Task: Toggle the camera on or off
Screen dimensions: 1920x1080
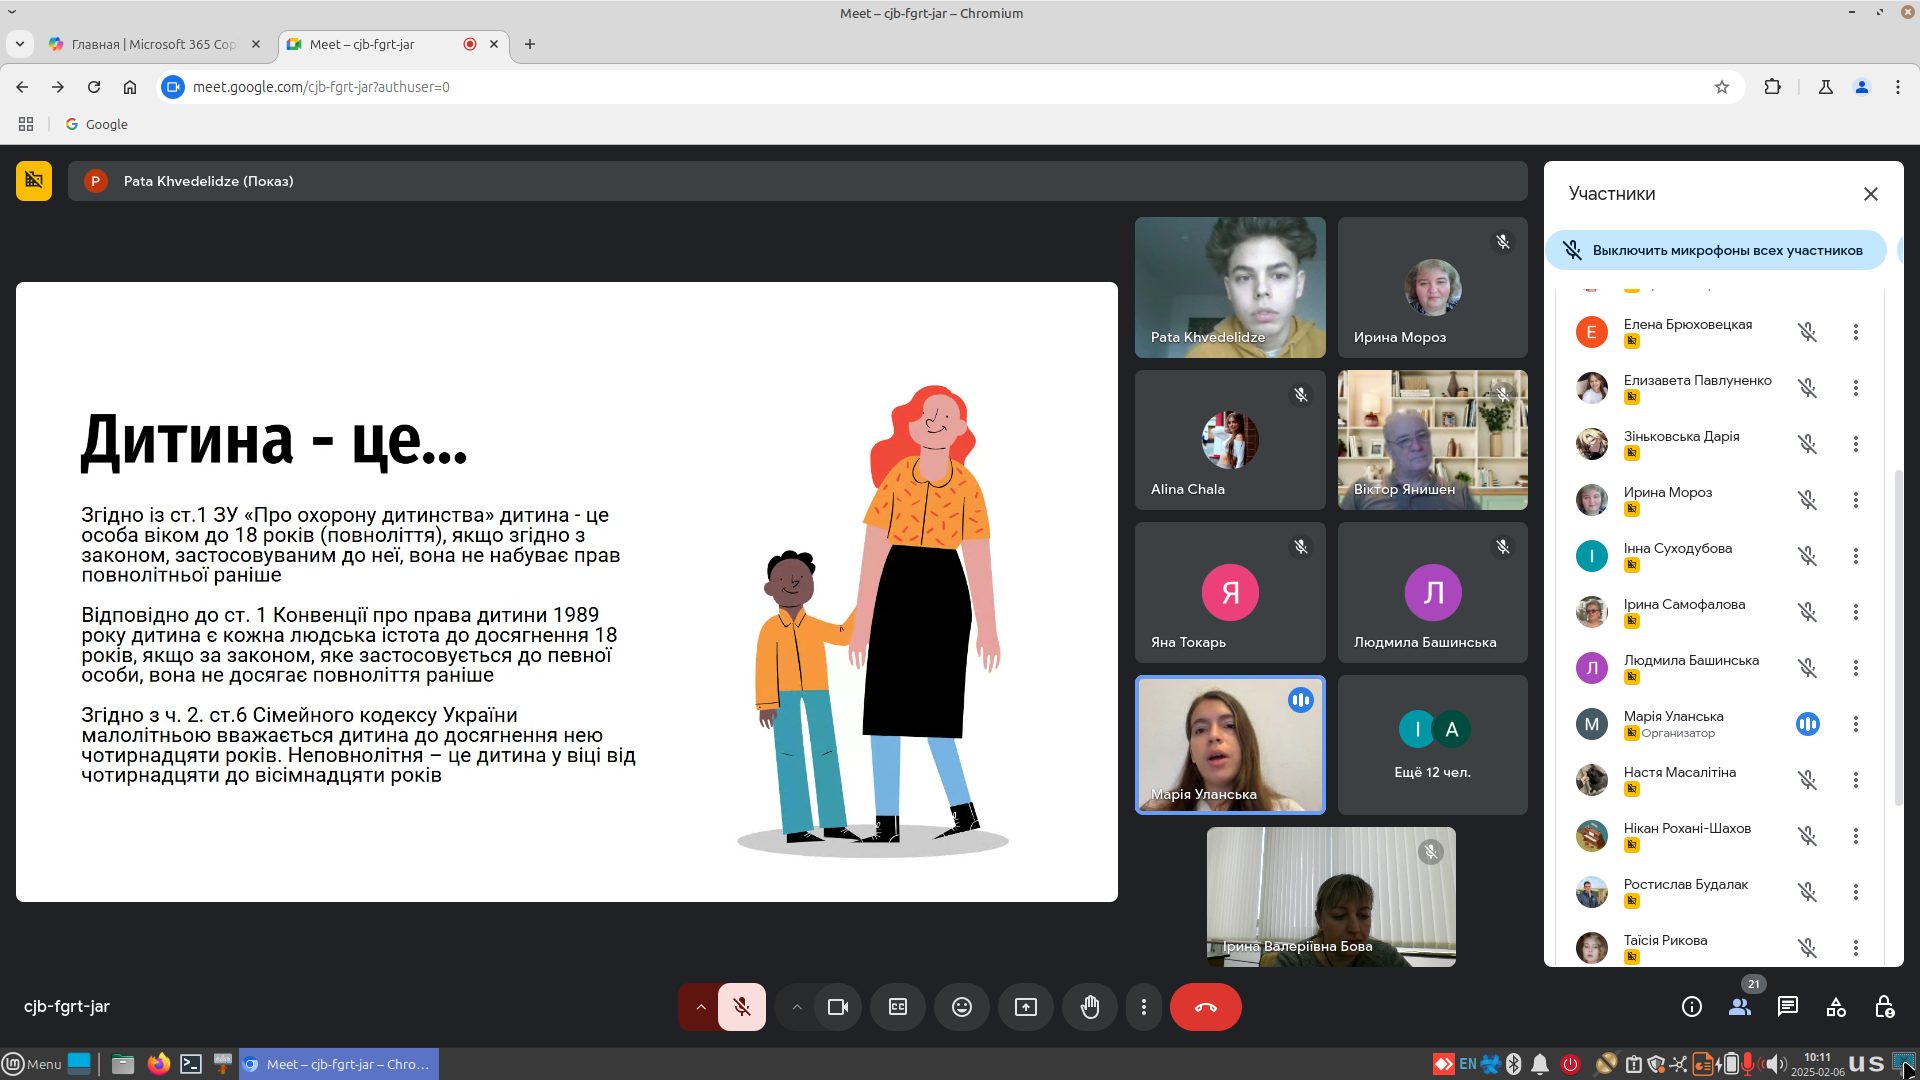Action: coord(838,1007)
